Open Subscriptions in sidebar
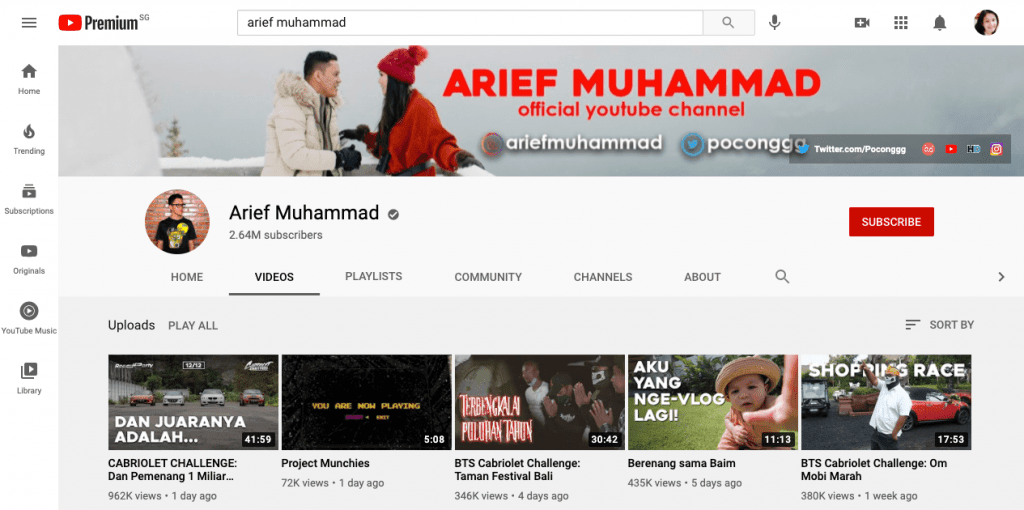 click(x=29, y=199)
